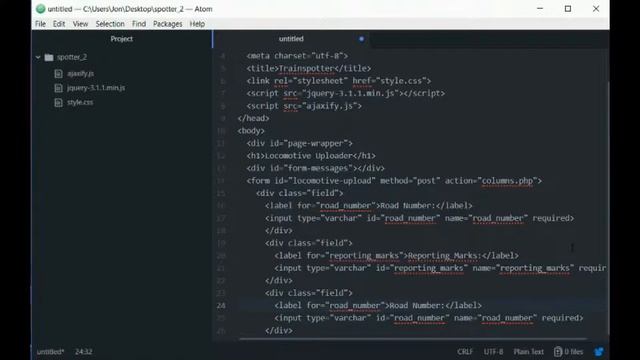Click the modified dot on untitled tab

(361, 39)
